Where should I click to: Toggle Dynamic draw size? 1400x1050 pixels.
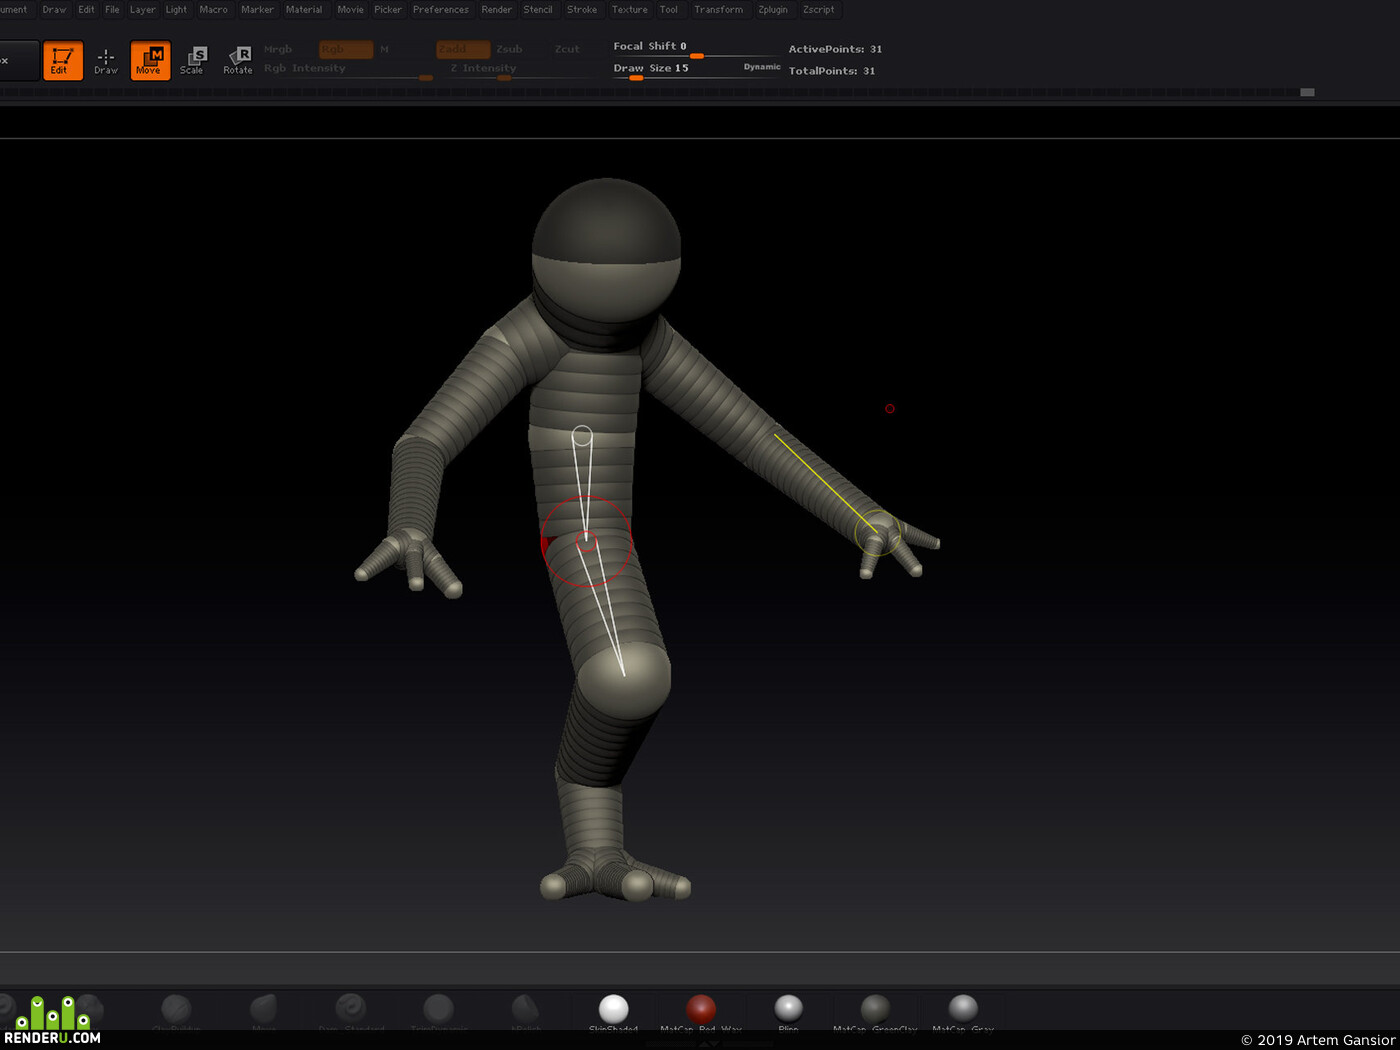[x=762, y=67]
